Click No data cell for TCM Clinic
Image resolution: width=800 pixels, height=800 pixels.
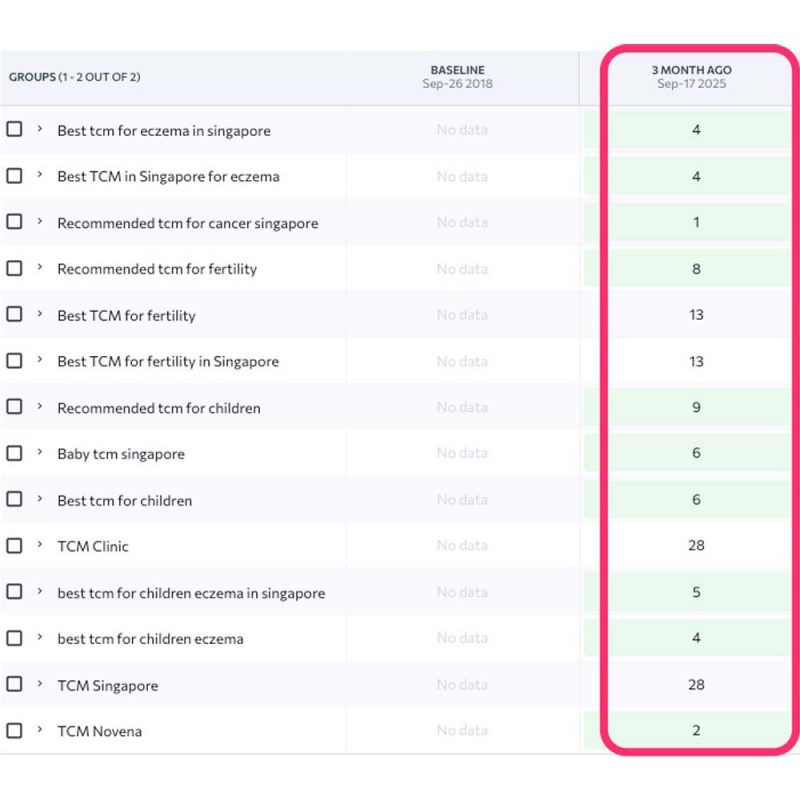462,546
